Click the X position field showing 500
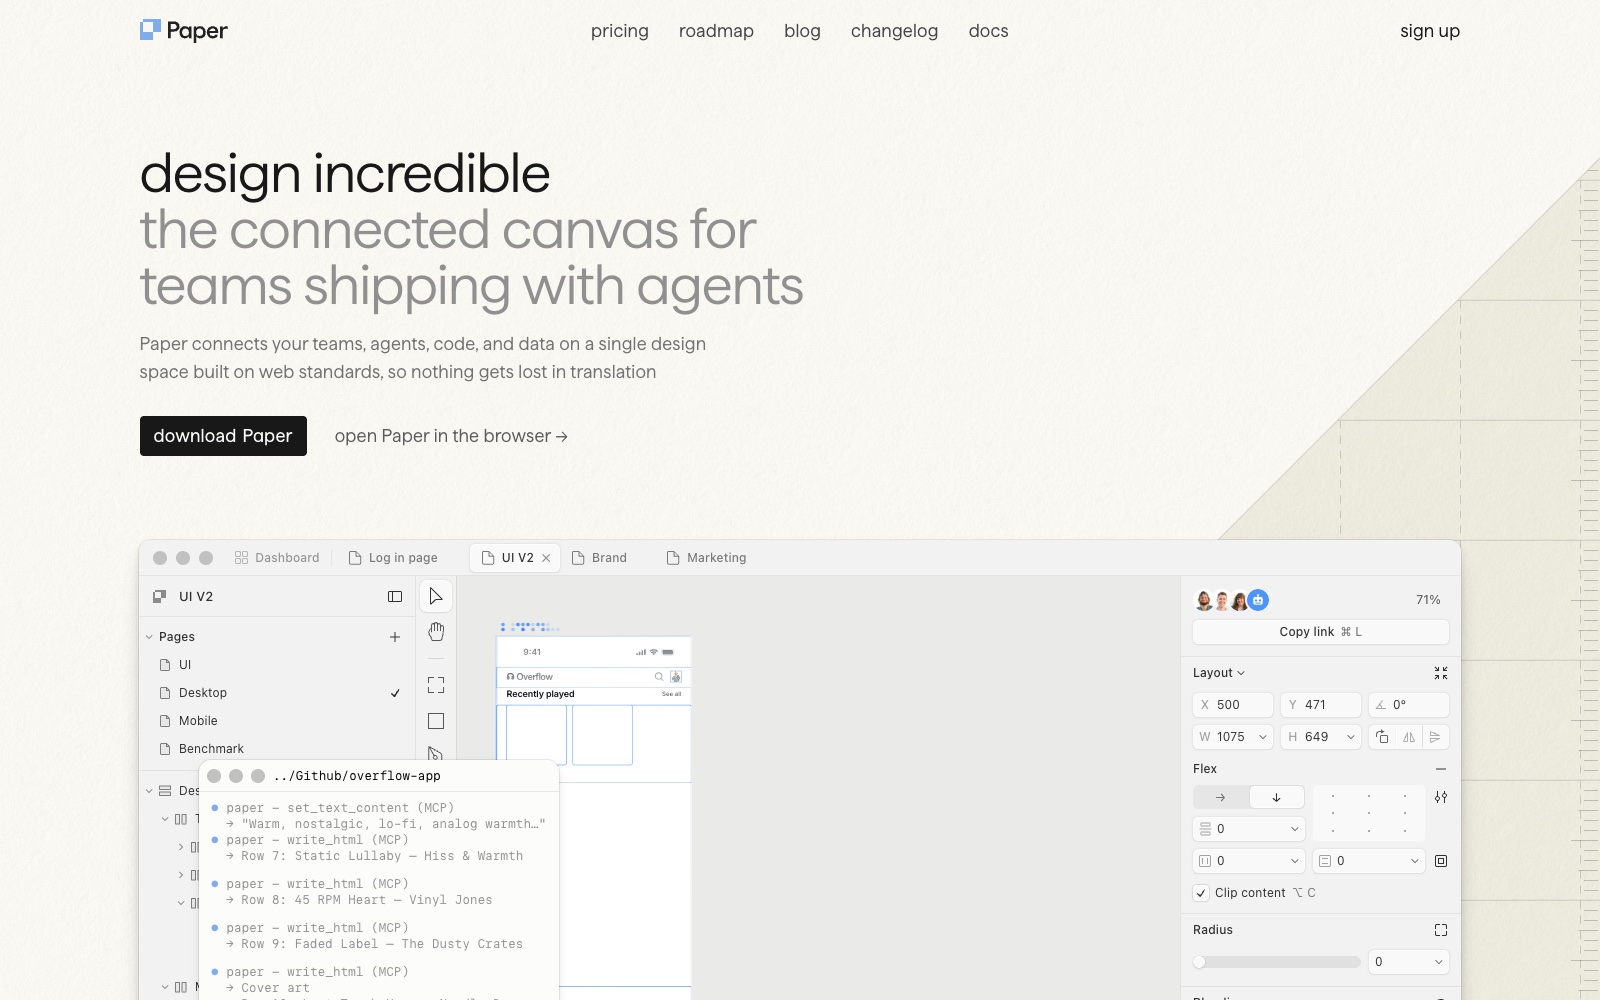This screenshot has width=1600, height=1000. tap(1233, 705)
